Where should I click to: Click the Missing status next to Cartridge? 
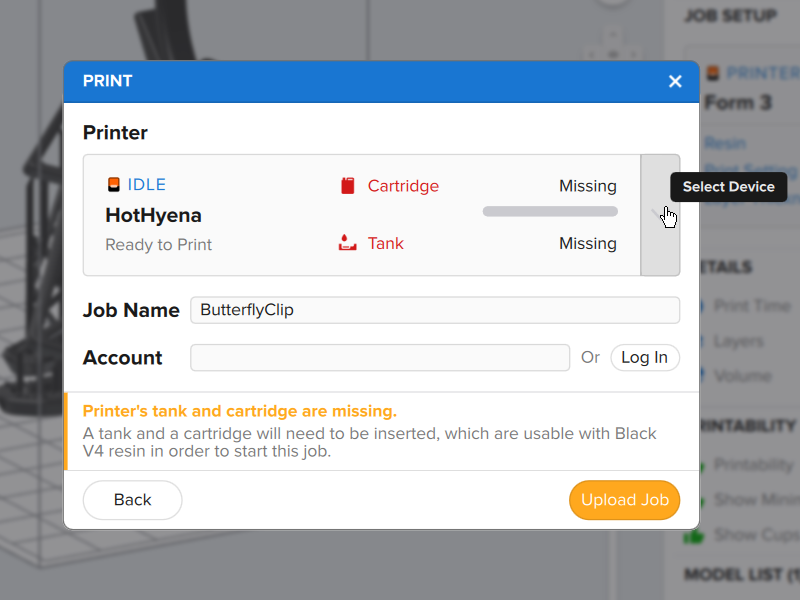coord(588,186)
